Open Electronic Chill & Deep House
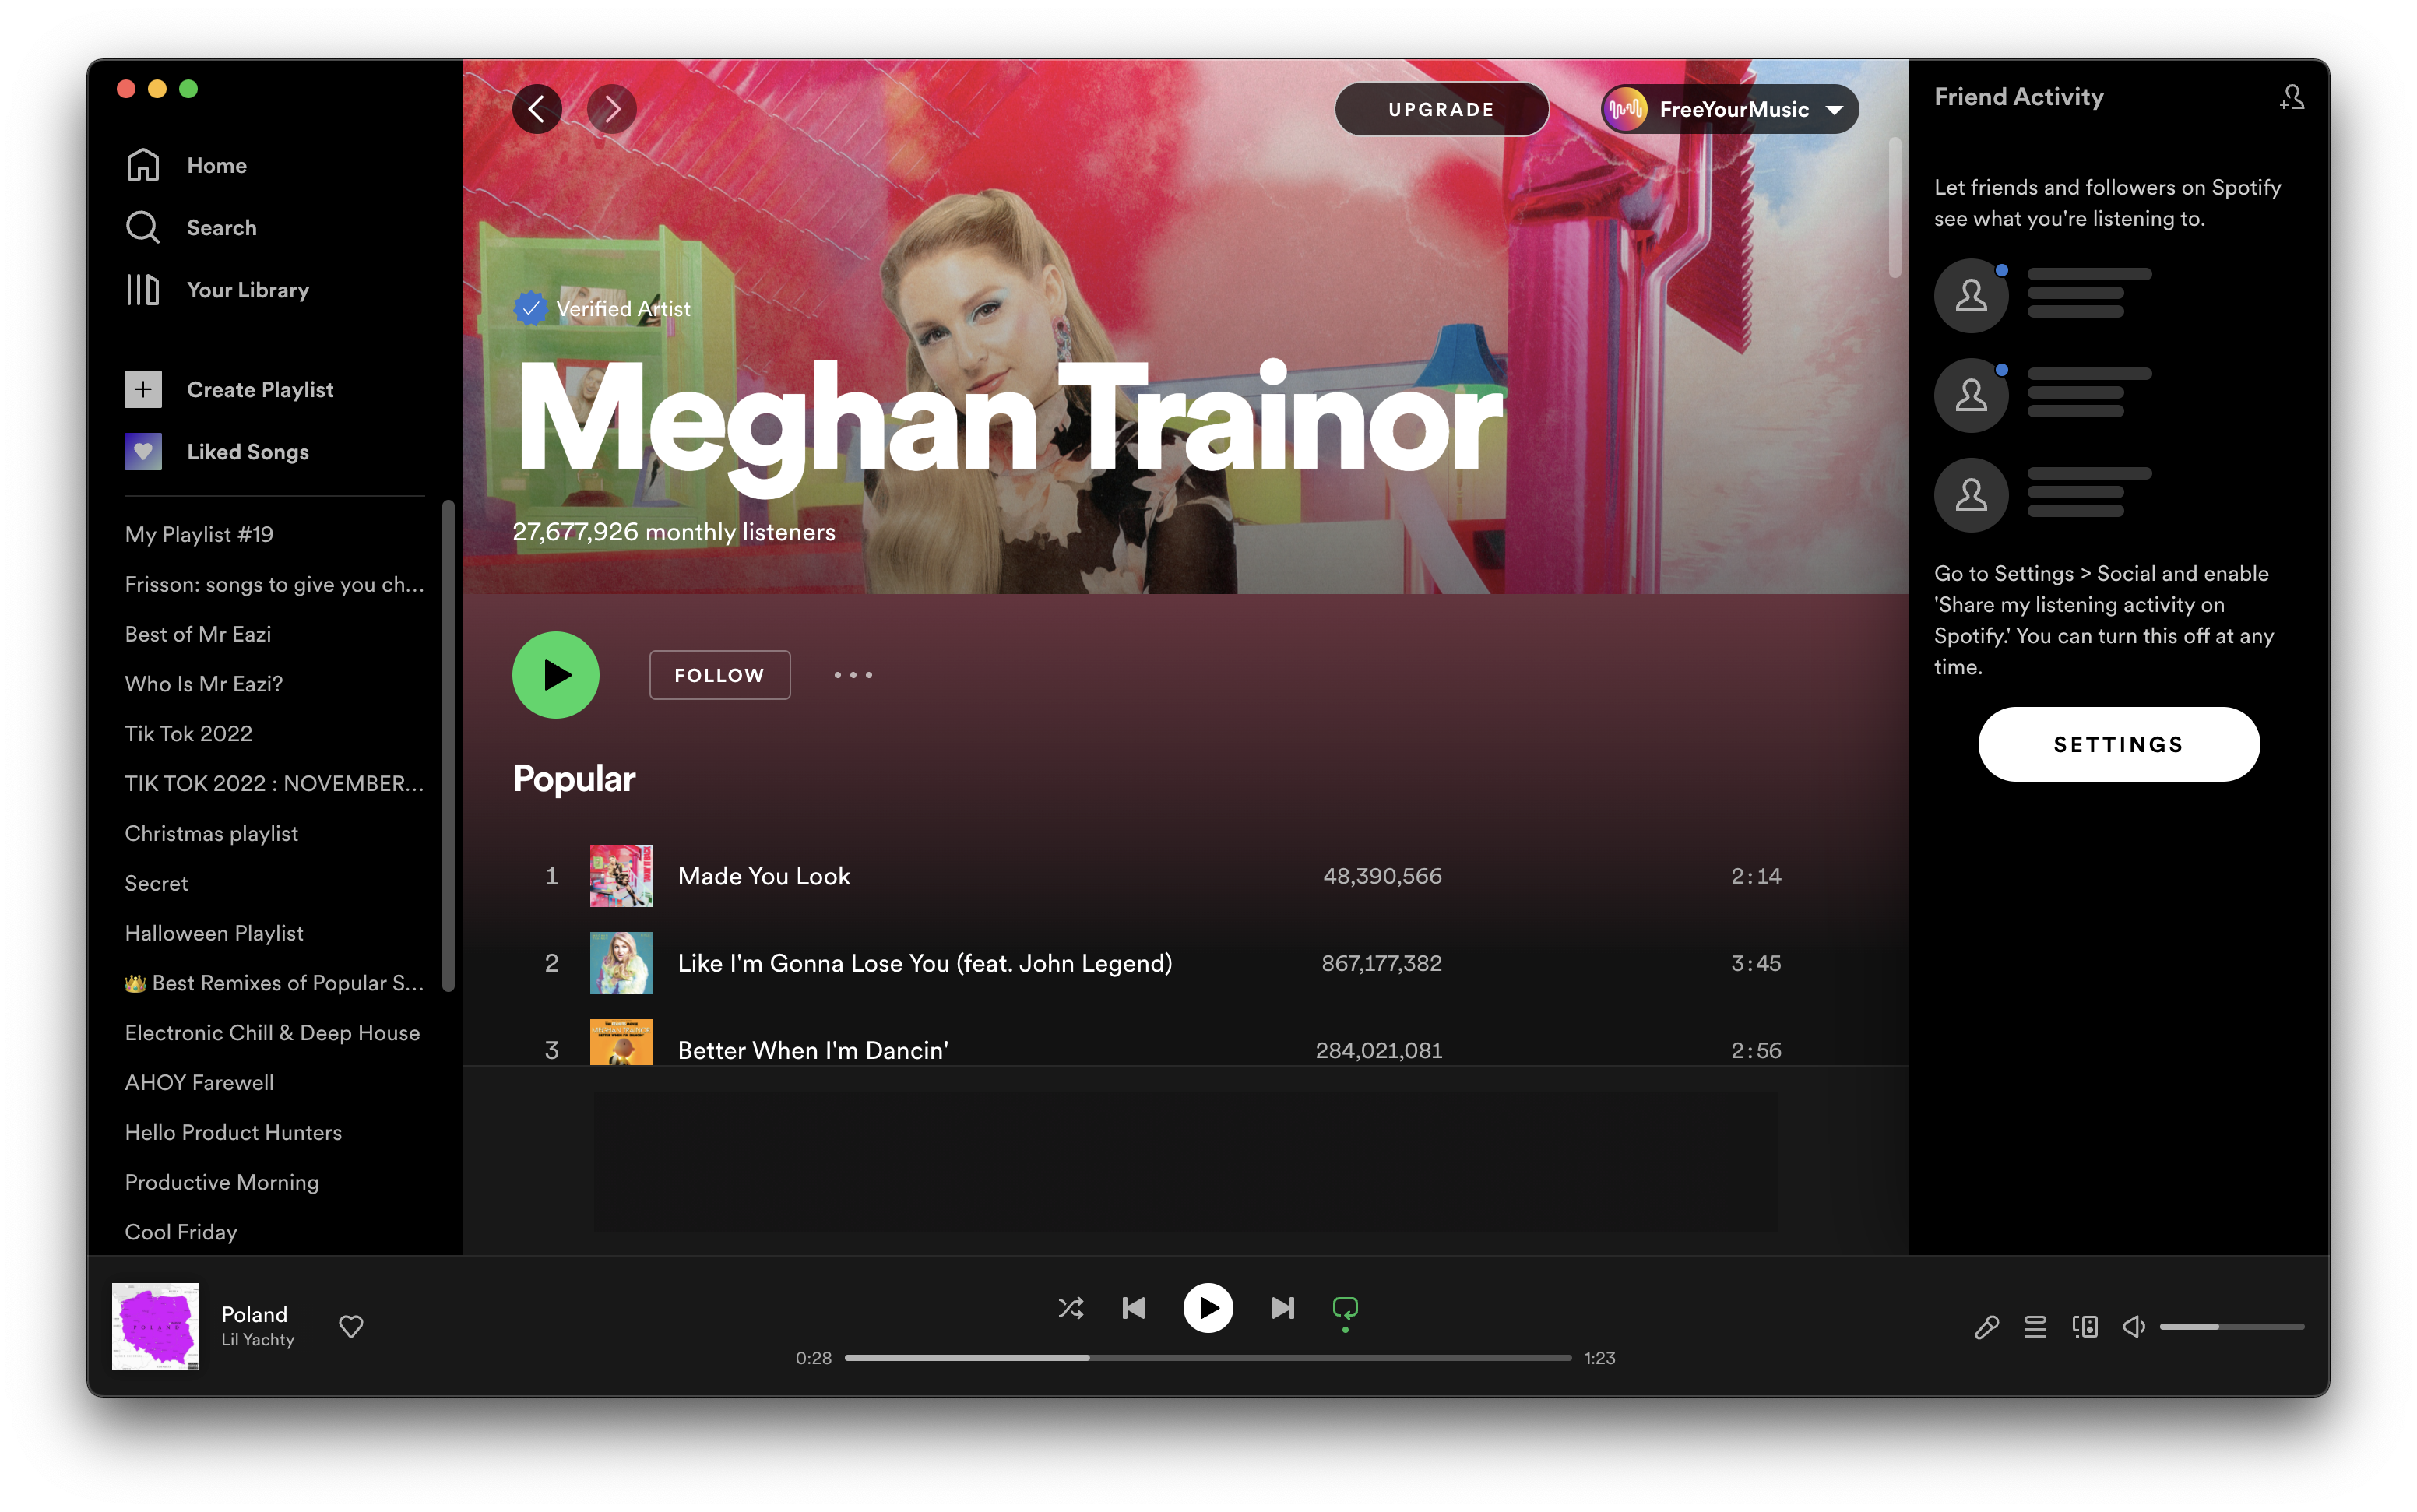 tap(272, 1033)
